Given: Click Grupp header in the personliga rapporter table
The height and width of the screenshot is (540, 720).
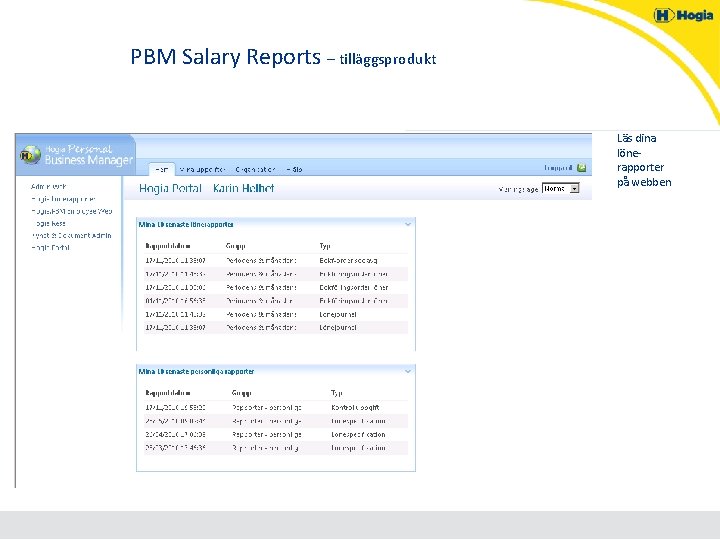Looking at the screenshot, I should pos(242,393).
